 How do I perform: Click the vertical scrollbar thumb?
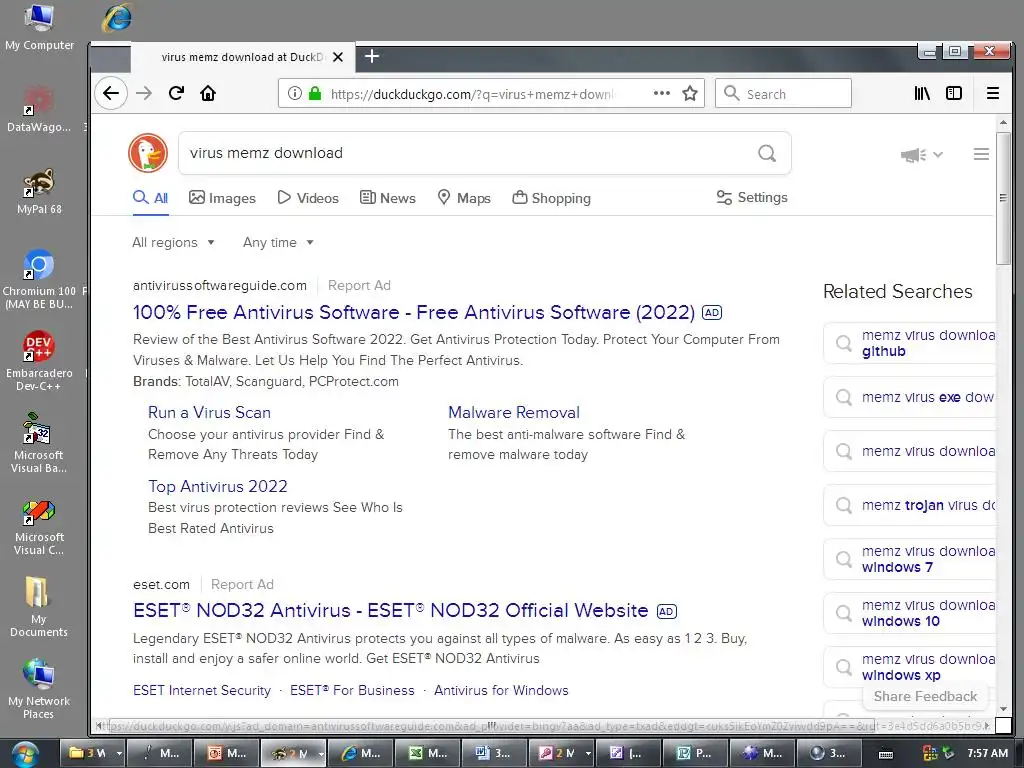[1003, 198]
